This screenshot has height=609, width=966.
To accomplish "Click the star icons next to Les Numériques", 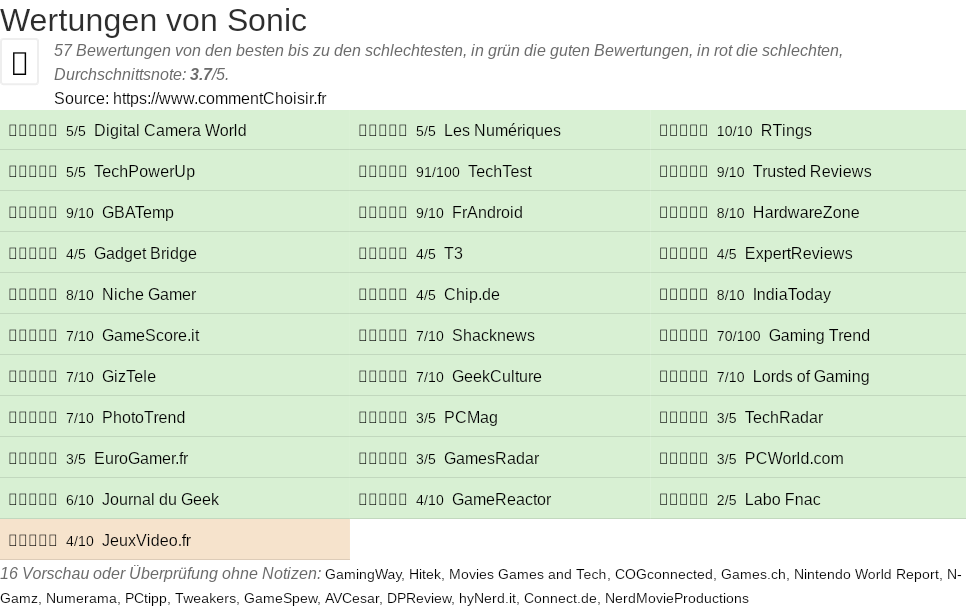I will pos(383,131).
